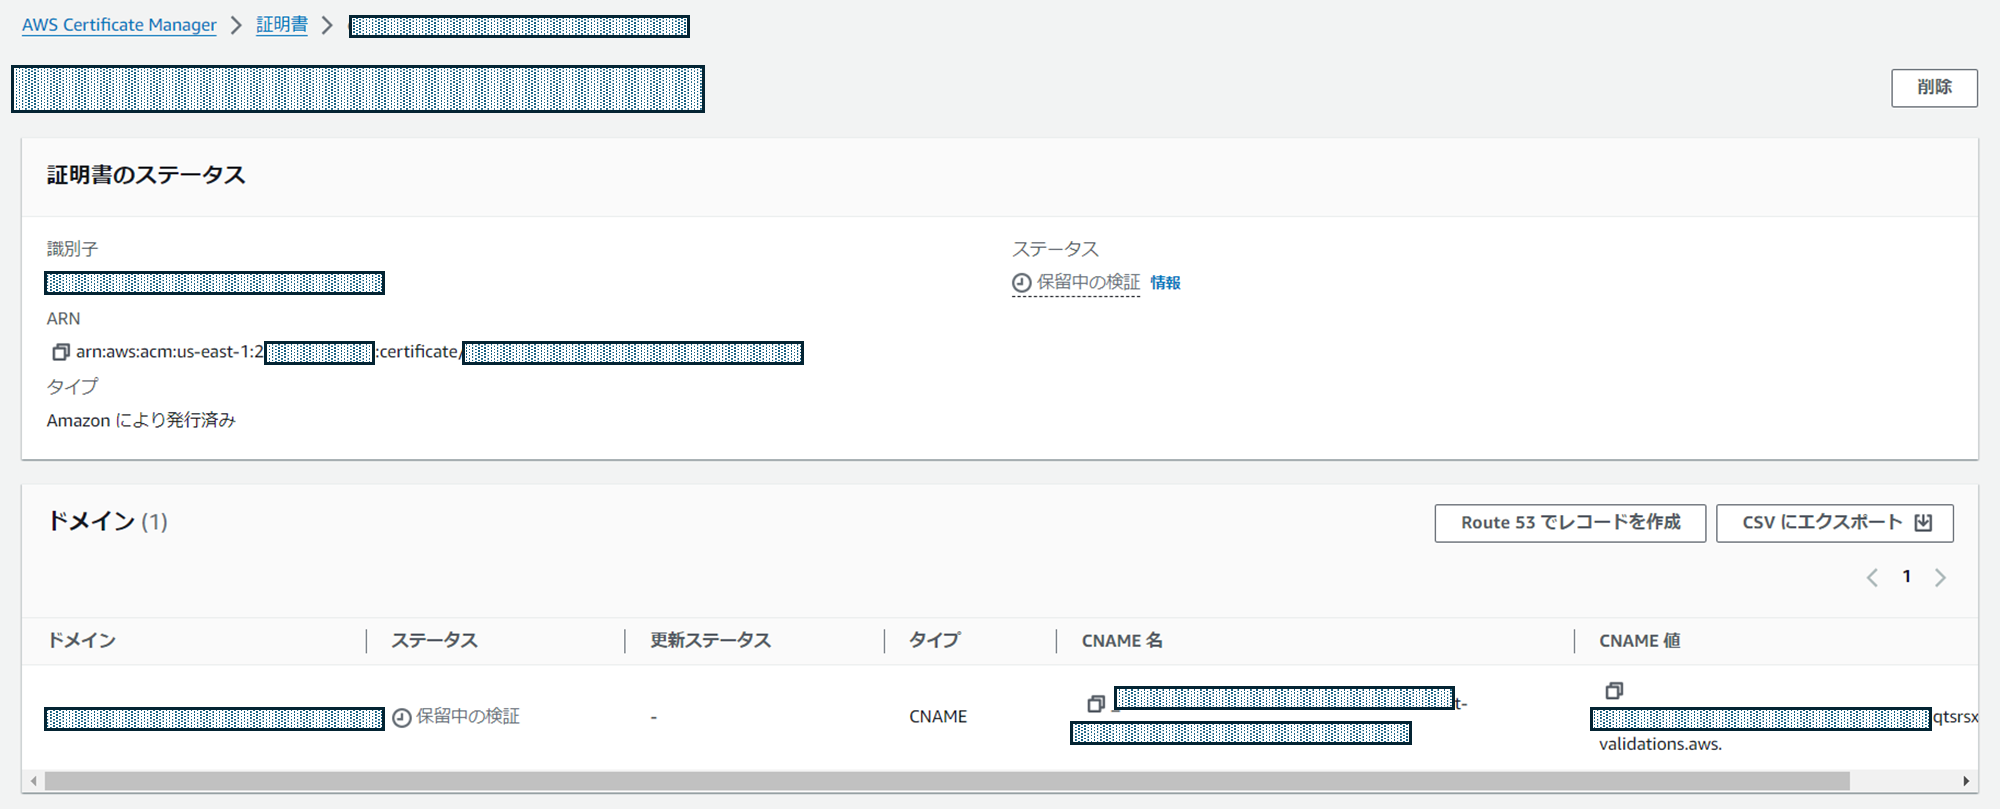
Task: Click the 削除 button
Action: coord(1934,88)
